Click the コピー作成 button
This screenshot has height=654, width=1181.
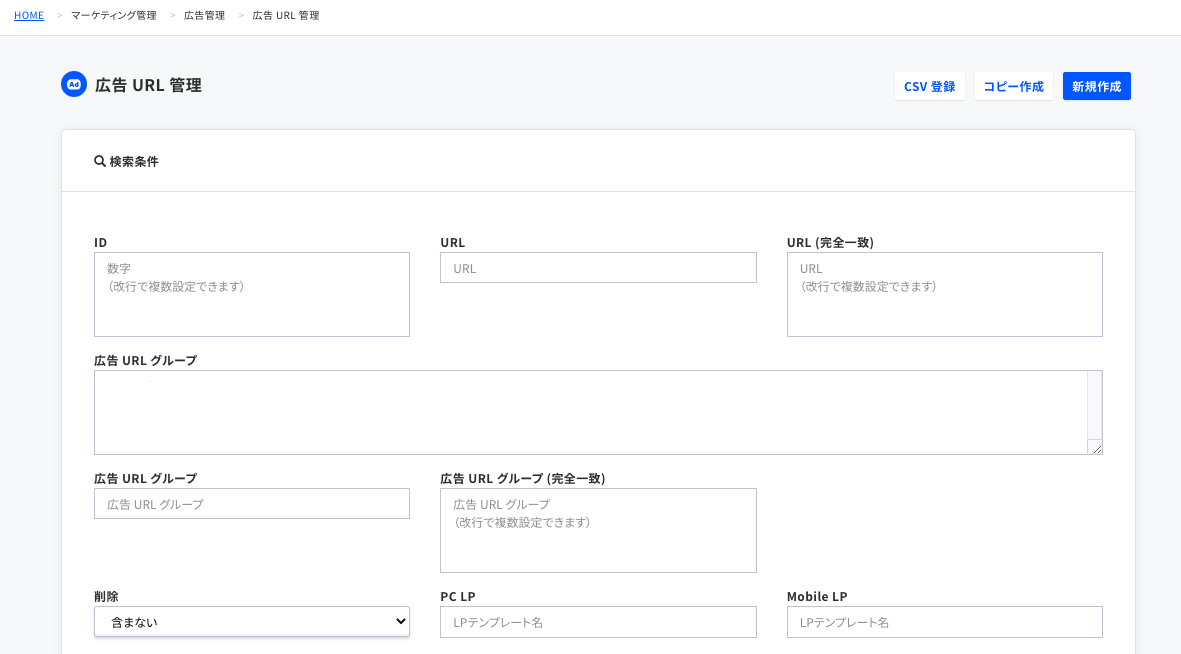1013,86
